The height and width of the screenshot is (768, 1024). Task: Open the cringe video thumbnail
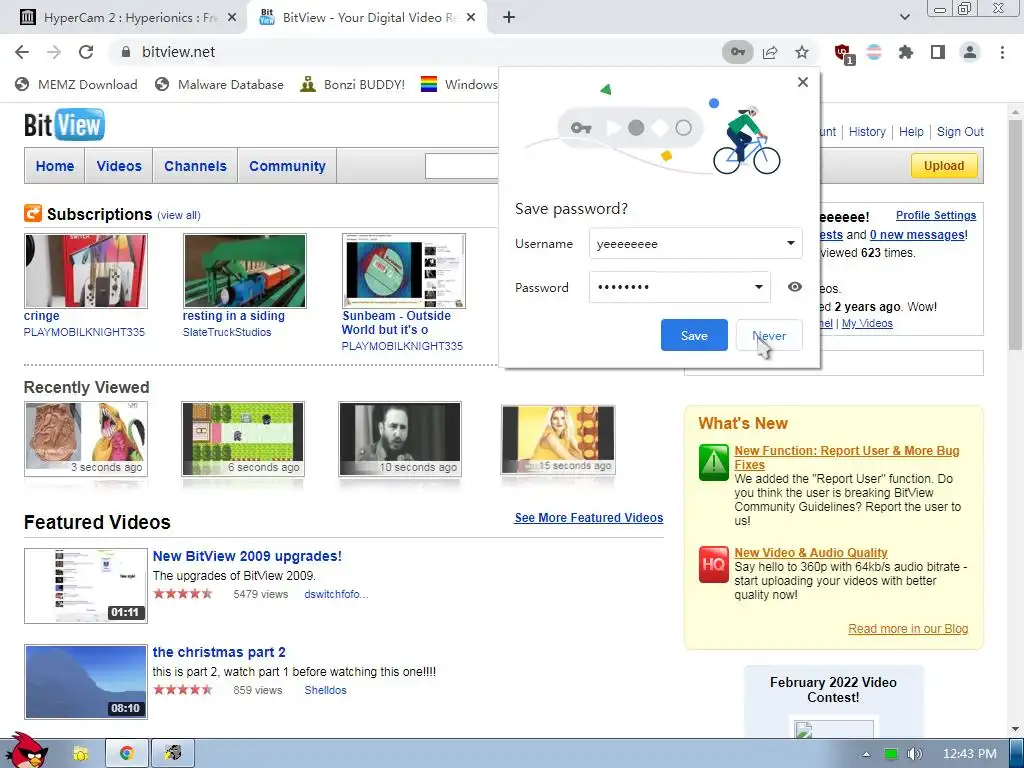tap(86, 271)
